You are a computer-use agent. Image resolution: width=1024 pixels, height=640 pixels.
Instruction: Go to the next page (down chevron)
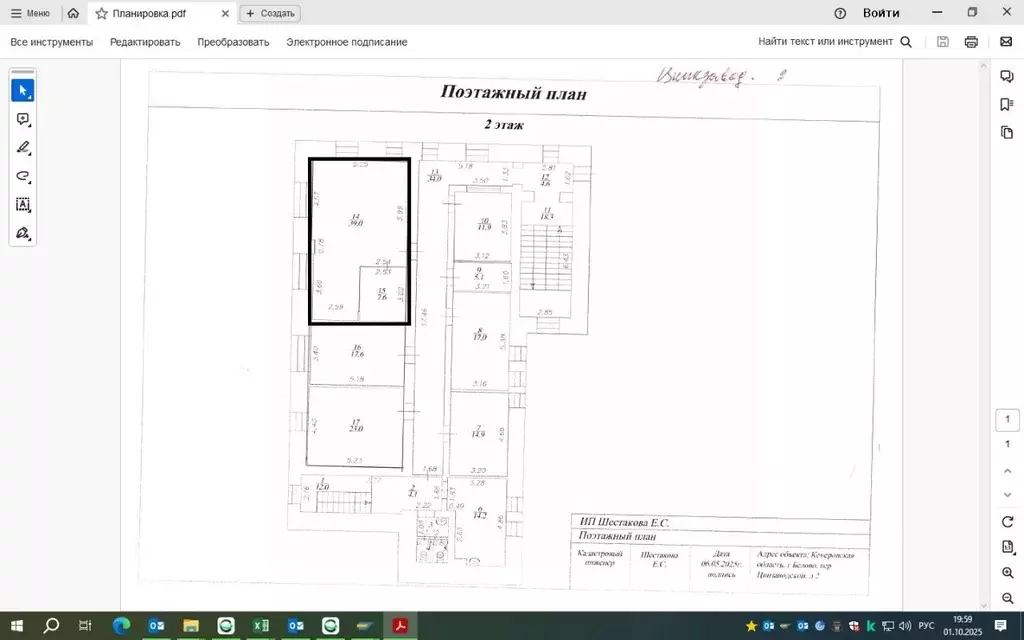point(1008,495)
